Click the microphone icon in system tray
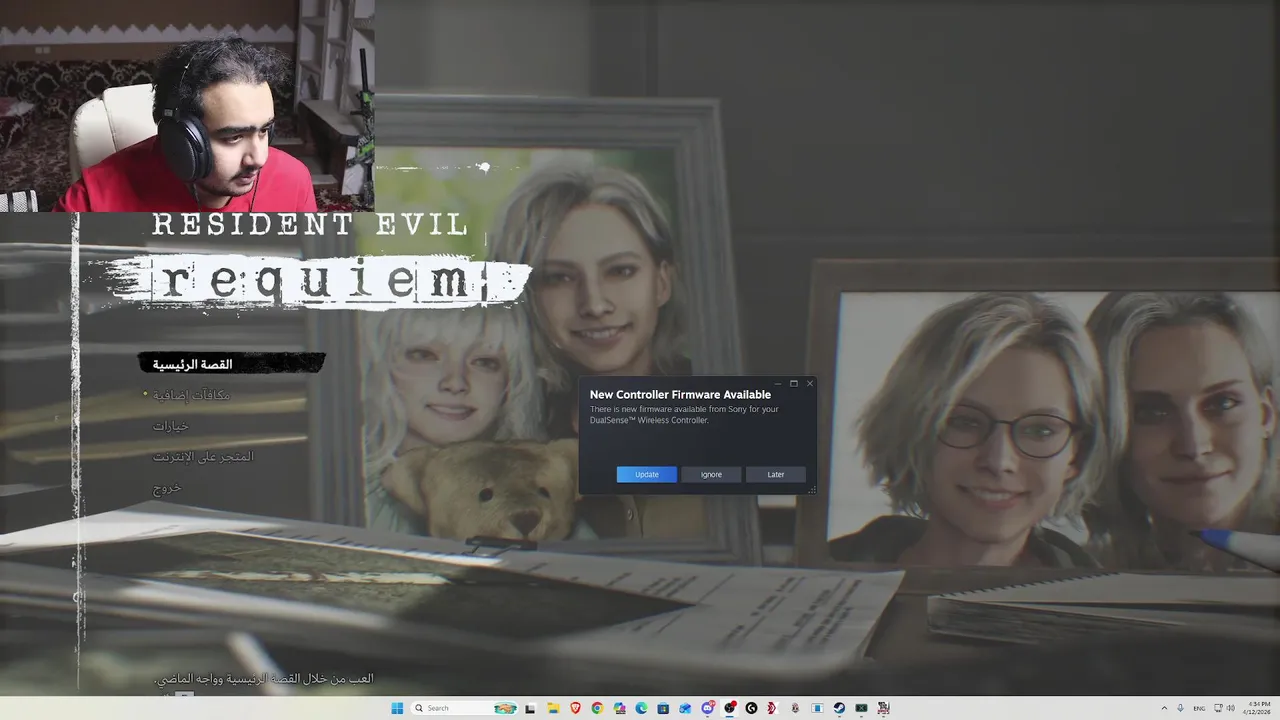The image size is (1280, 720). (x=1181, y=708)
